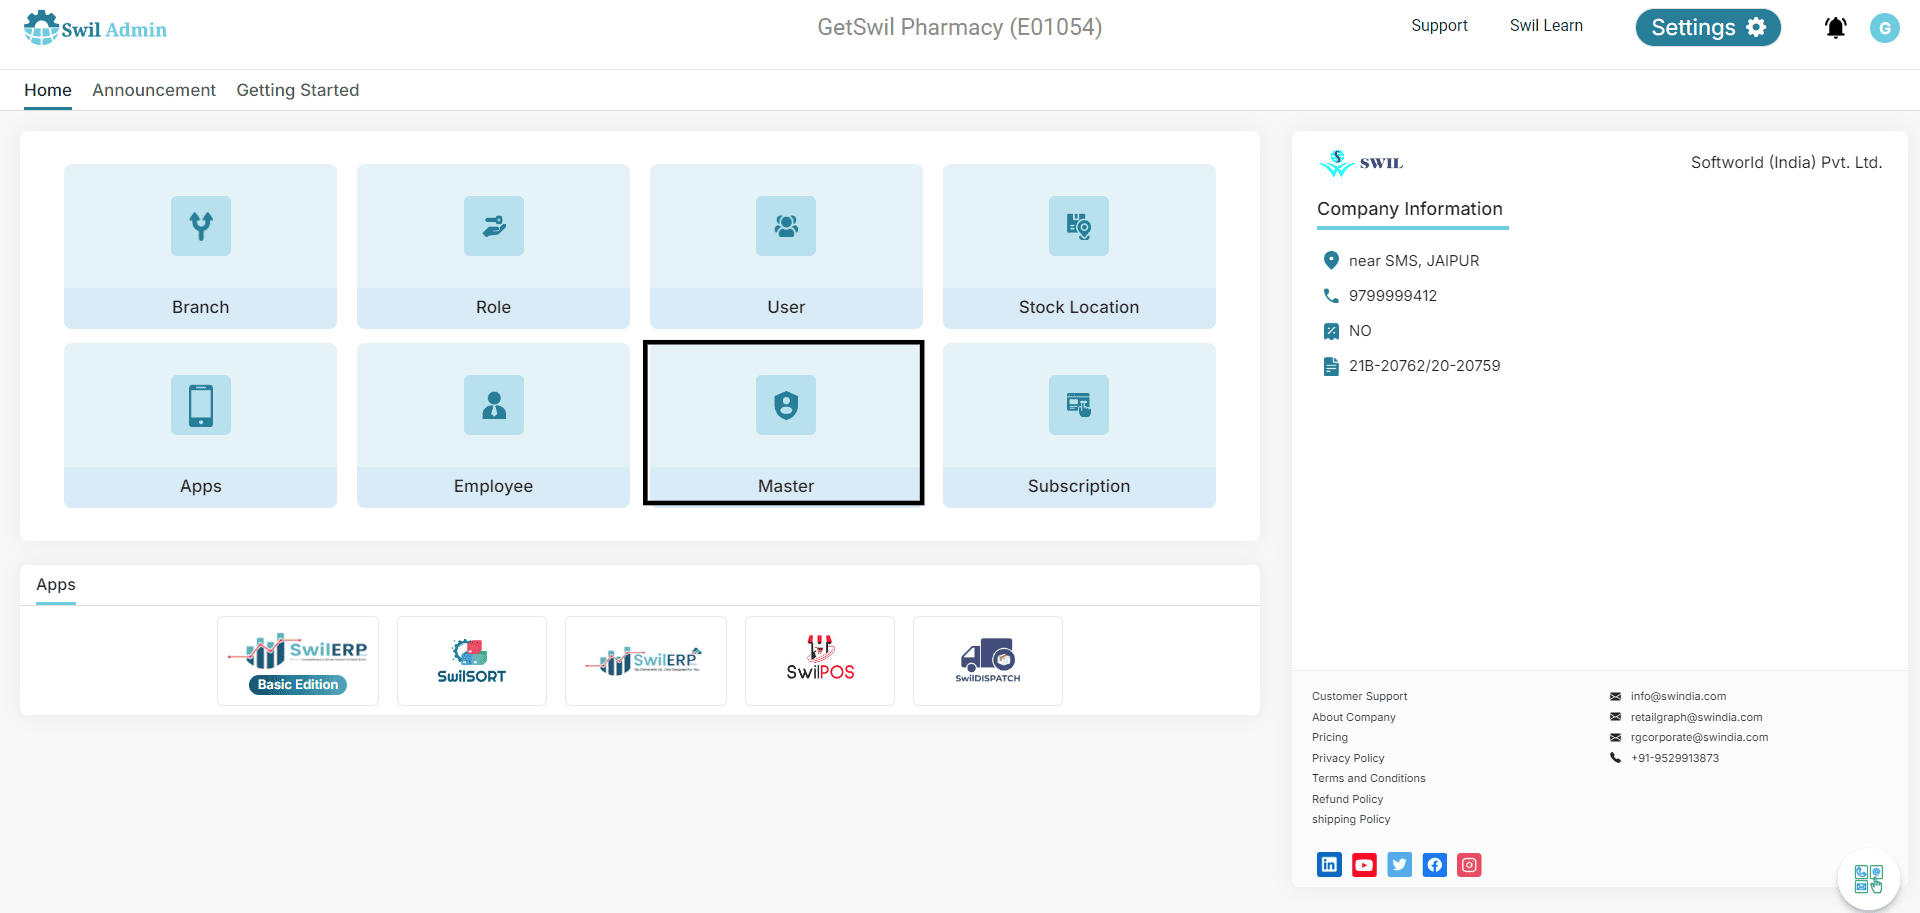Viewport: 1920px width, 913px height.
Task: Click the SWIL company logo in info panel
Action: coord(1361,163)
